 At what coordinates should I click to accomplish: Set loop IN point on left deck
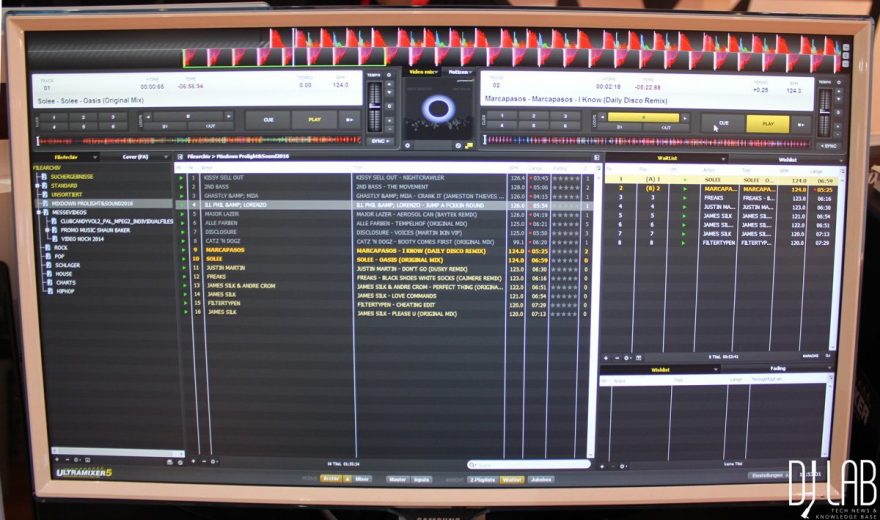166,126
